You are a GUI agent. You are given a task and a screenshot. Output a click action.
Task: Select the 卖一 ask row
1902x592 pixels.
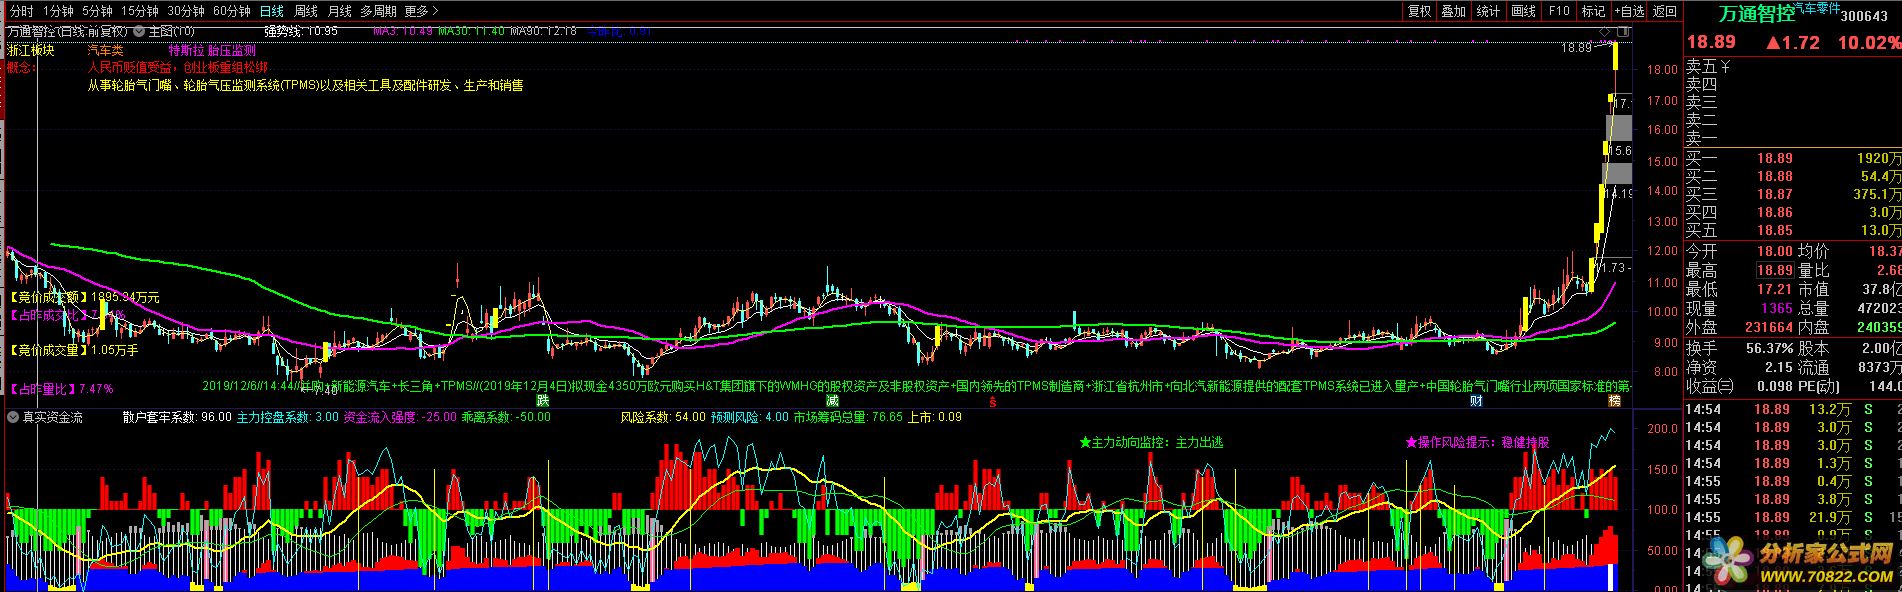[x=1793, y=138]
